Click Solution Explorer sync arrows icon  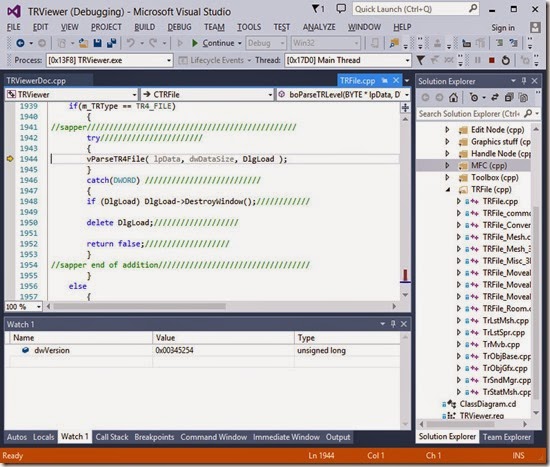pyautogui.click(x=495, y=97)
